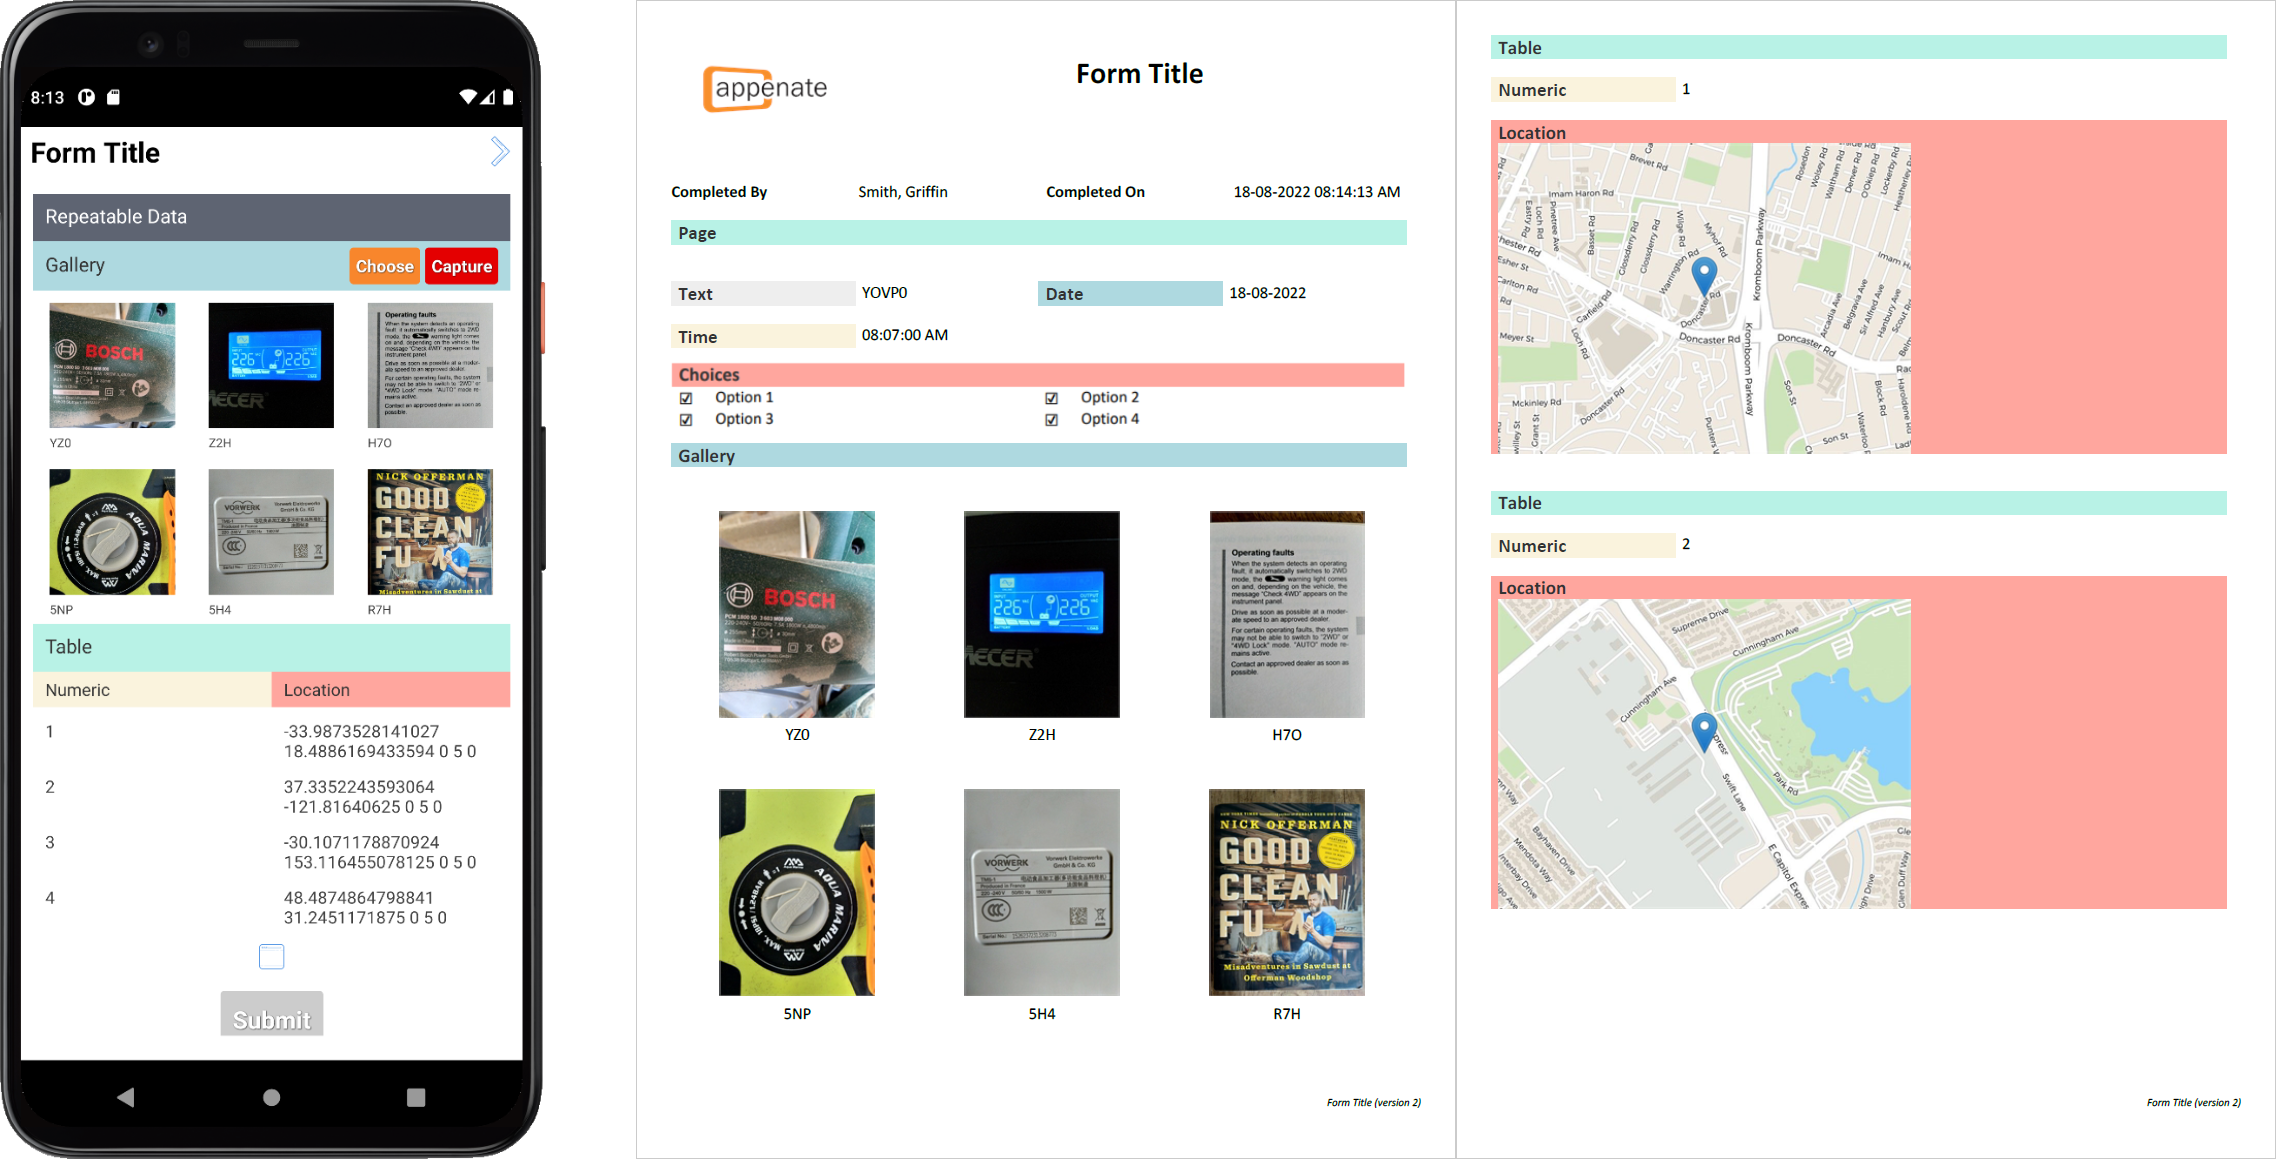Click the H7O Operating faults photo in report
The image size is (2276, 1159).
click(1287, 614)
